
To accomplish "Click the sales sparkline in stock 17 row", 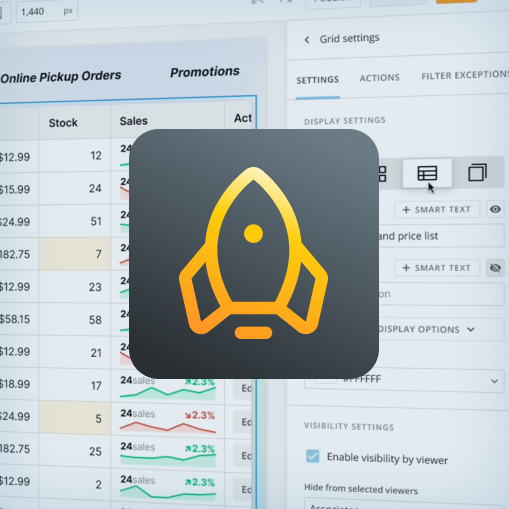I will 168,392.
